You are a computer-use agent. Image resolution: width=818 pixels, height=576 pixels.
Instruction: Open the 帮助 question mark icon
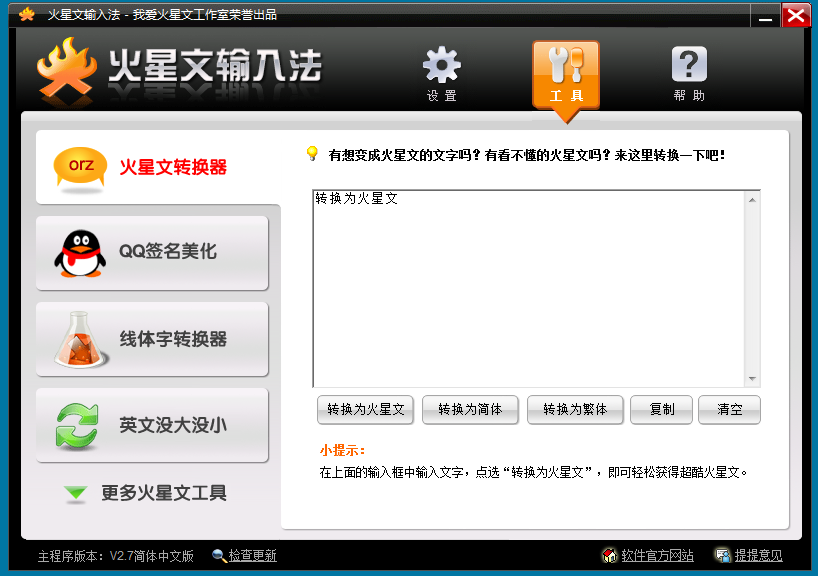click(689, 73)
